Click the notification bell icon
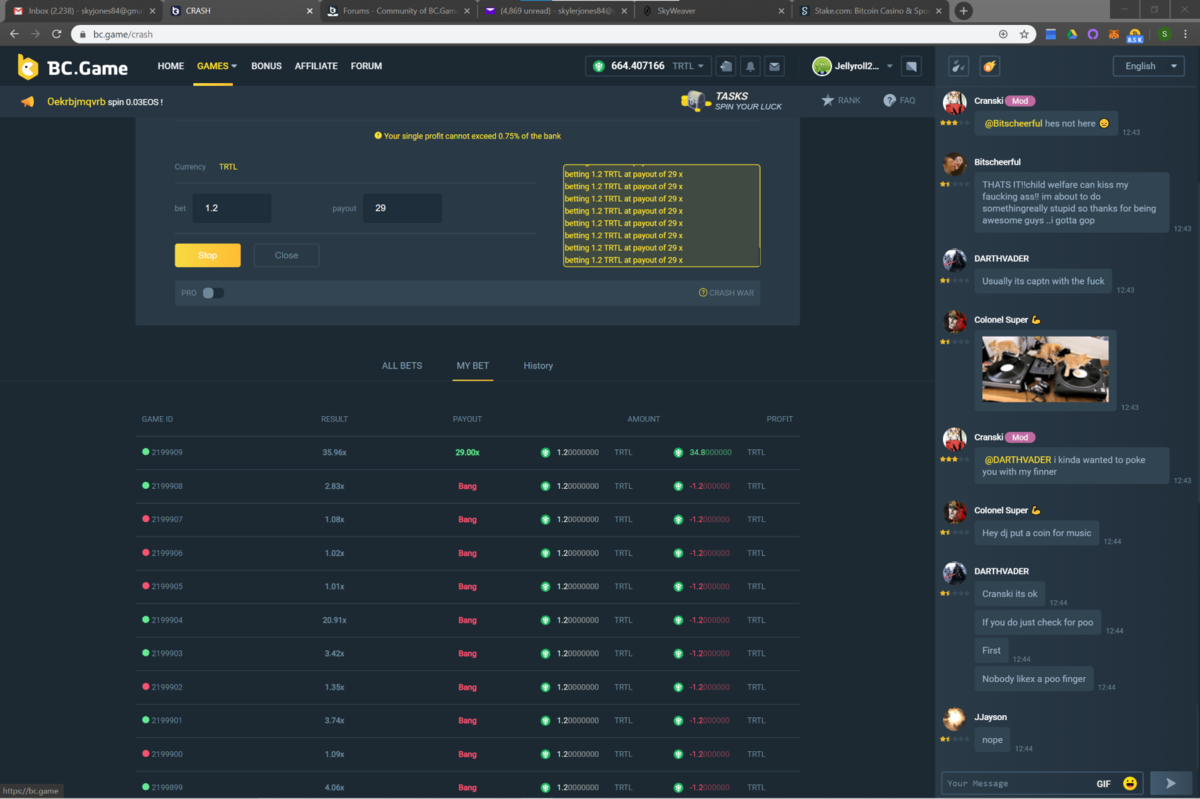The width and height of the screenshot is (1200, 799). click(x=750, y=66)
